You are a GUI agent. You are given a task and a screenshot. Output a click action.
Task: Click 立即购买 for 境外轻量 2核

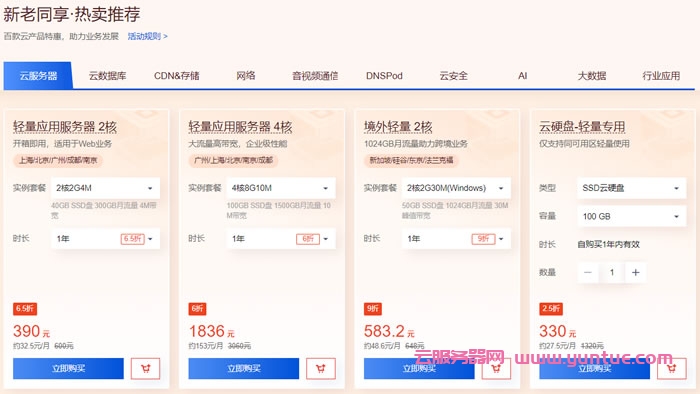[419, 369]
